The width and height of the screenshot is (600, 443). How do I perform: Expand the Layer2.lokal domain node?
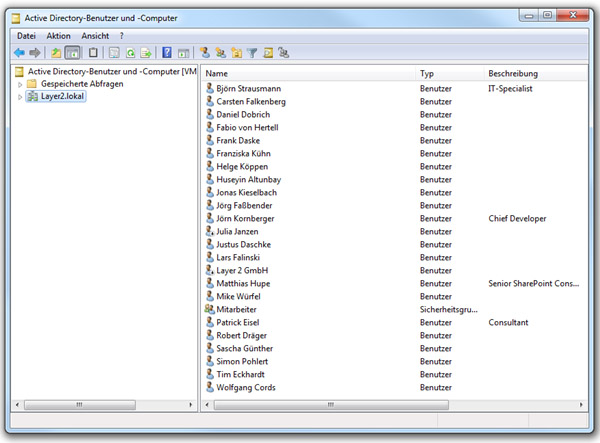tap(19, 97)
